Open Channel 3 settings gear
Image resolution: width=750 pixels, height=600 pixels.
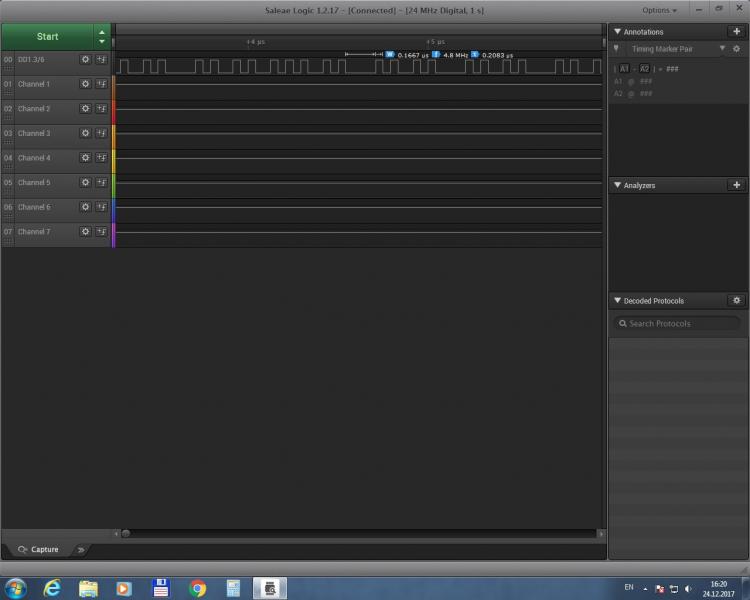click(x=85, y=133)
